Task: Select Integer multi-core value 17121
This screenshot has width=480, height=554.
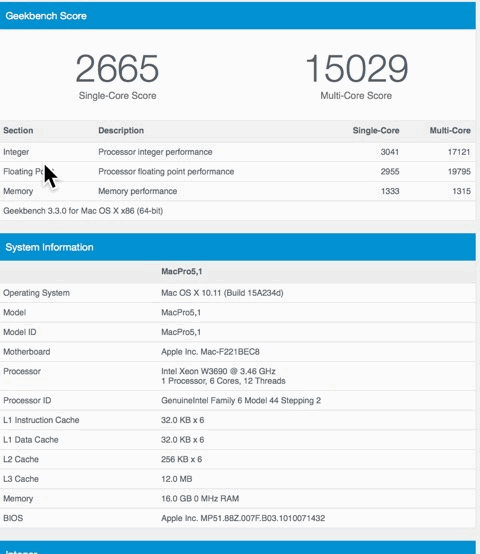Action: [x=459, y=152]
